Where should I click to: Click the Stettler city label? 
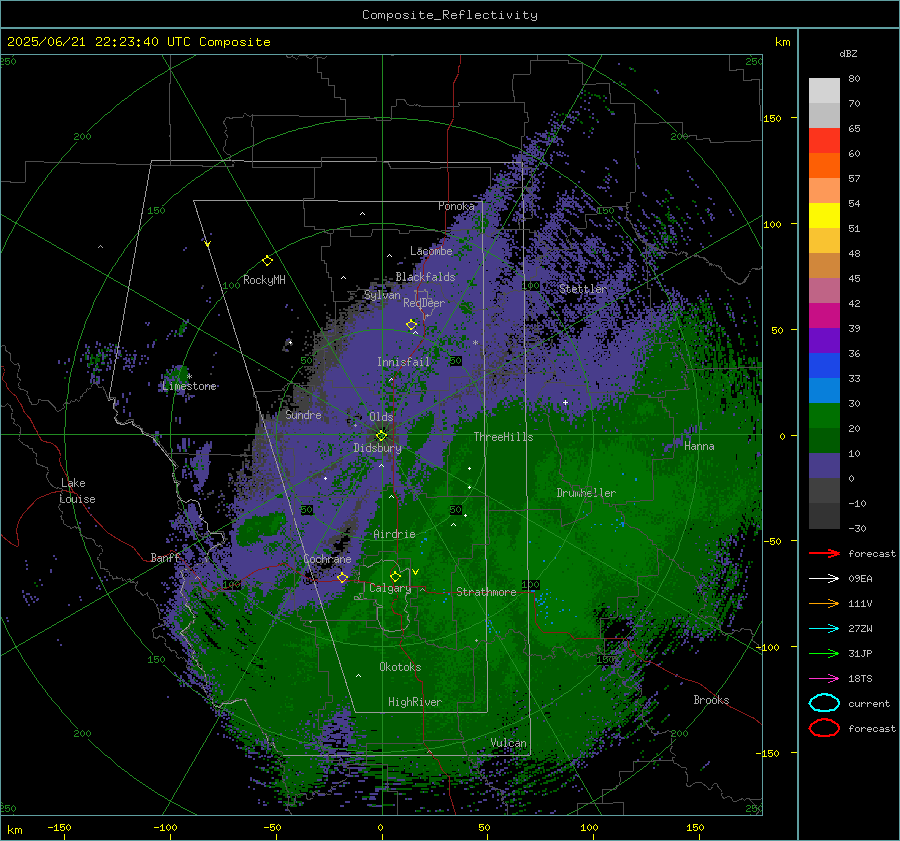(x=583, y=289)
